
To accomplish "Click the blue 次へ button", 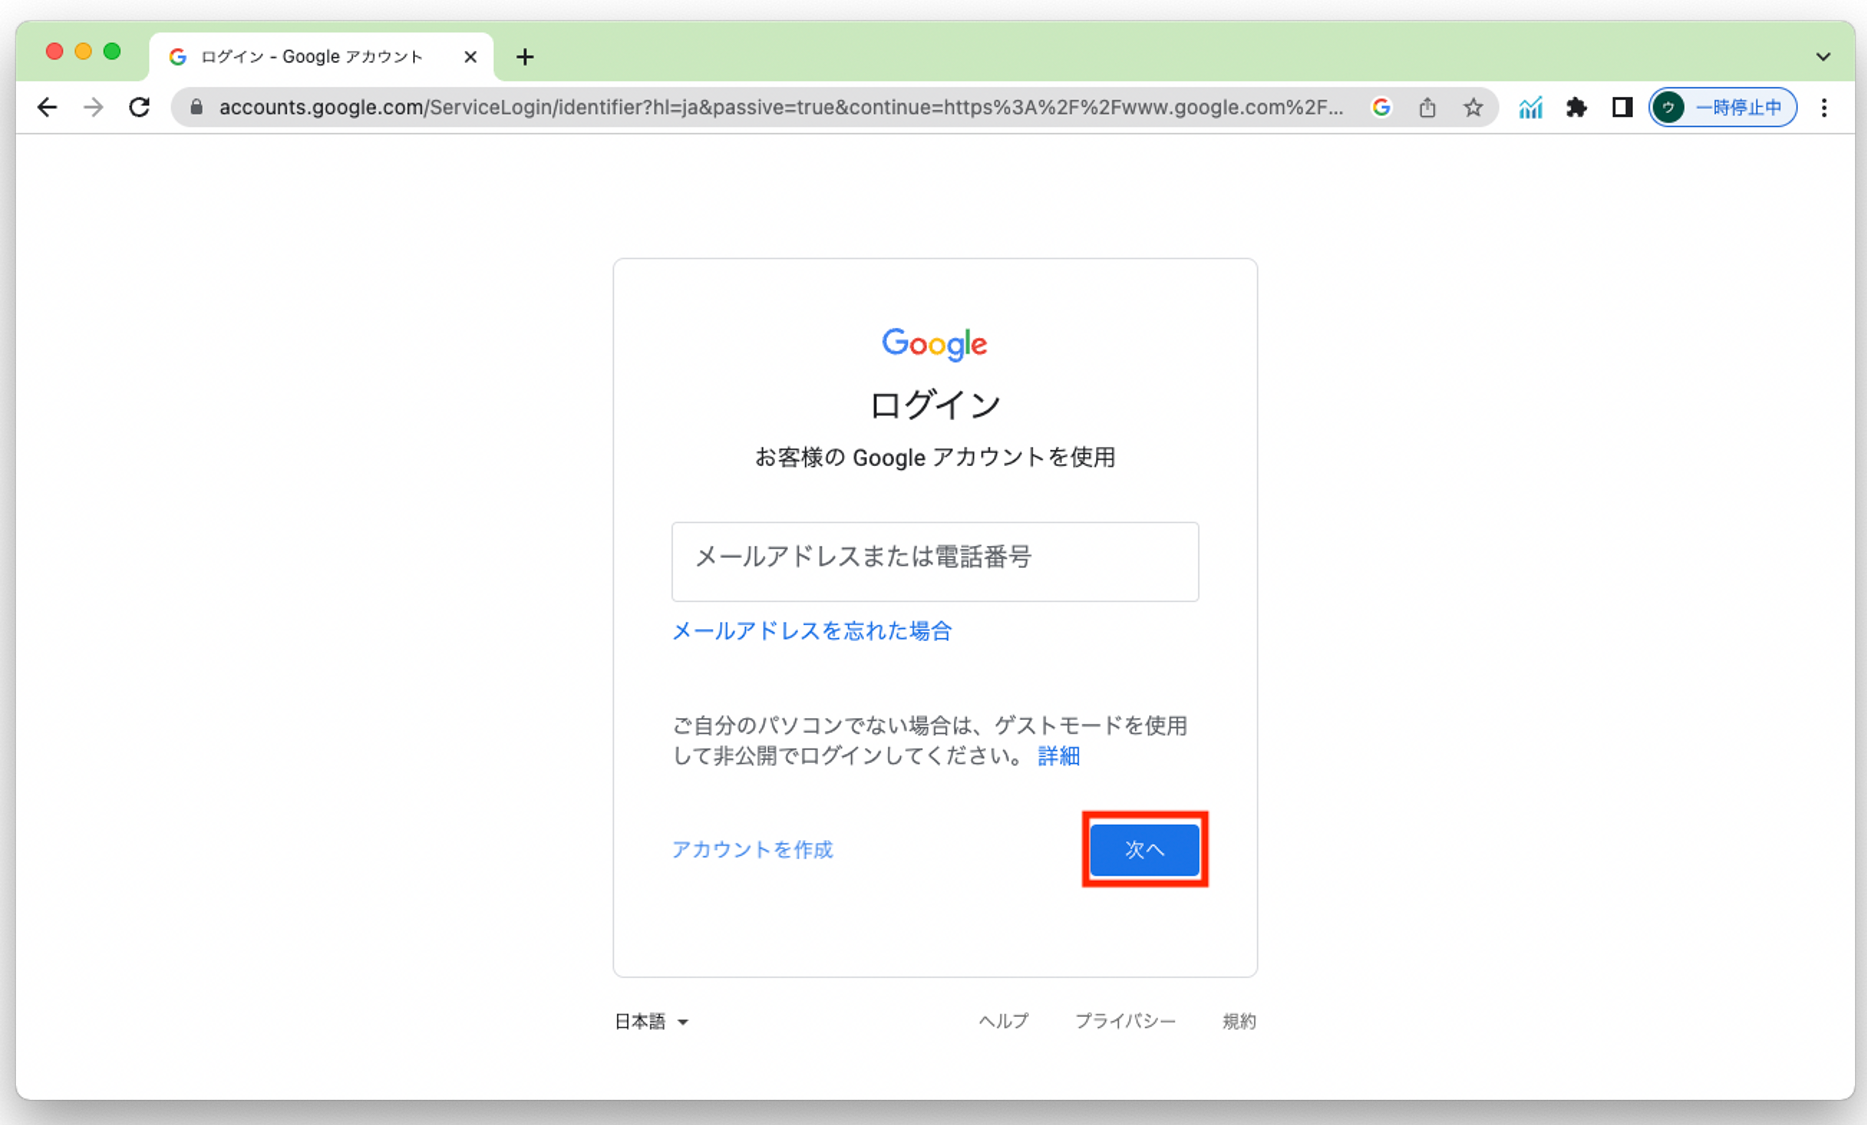I will pyautogui.click(x=1144, y=849).
